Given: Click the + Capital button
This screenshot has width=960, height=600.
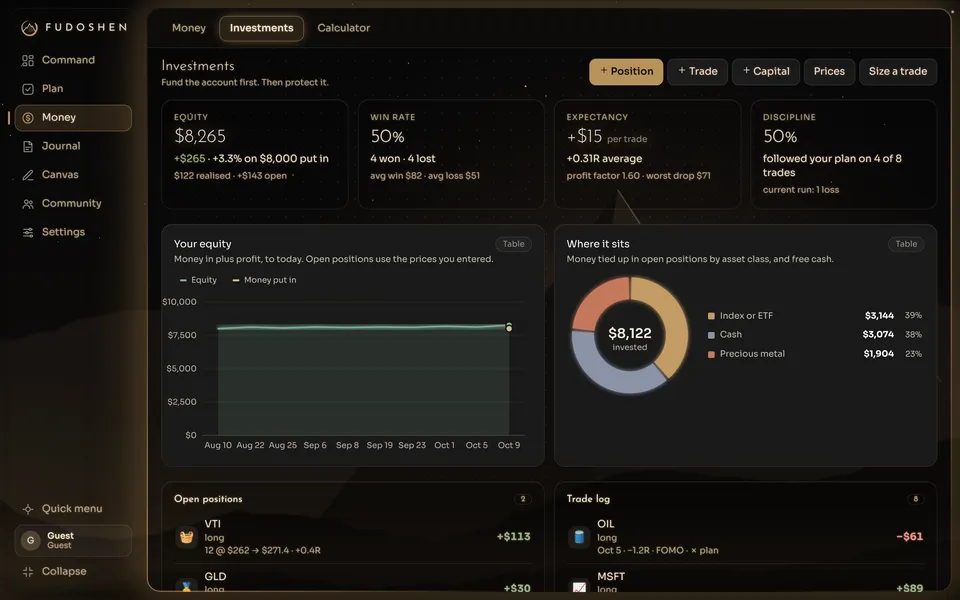Looking at the screenshot, I should click(766, 72).
